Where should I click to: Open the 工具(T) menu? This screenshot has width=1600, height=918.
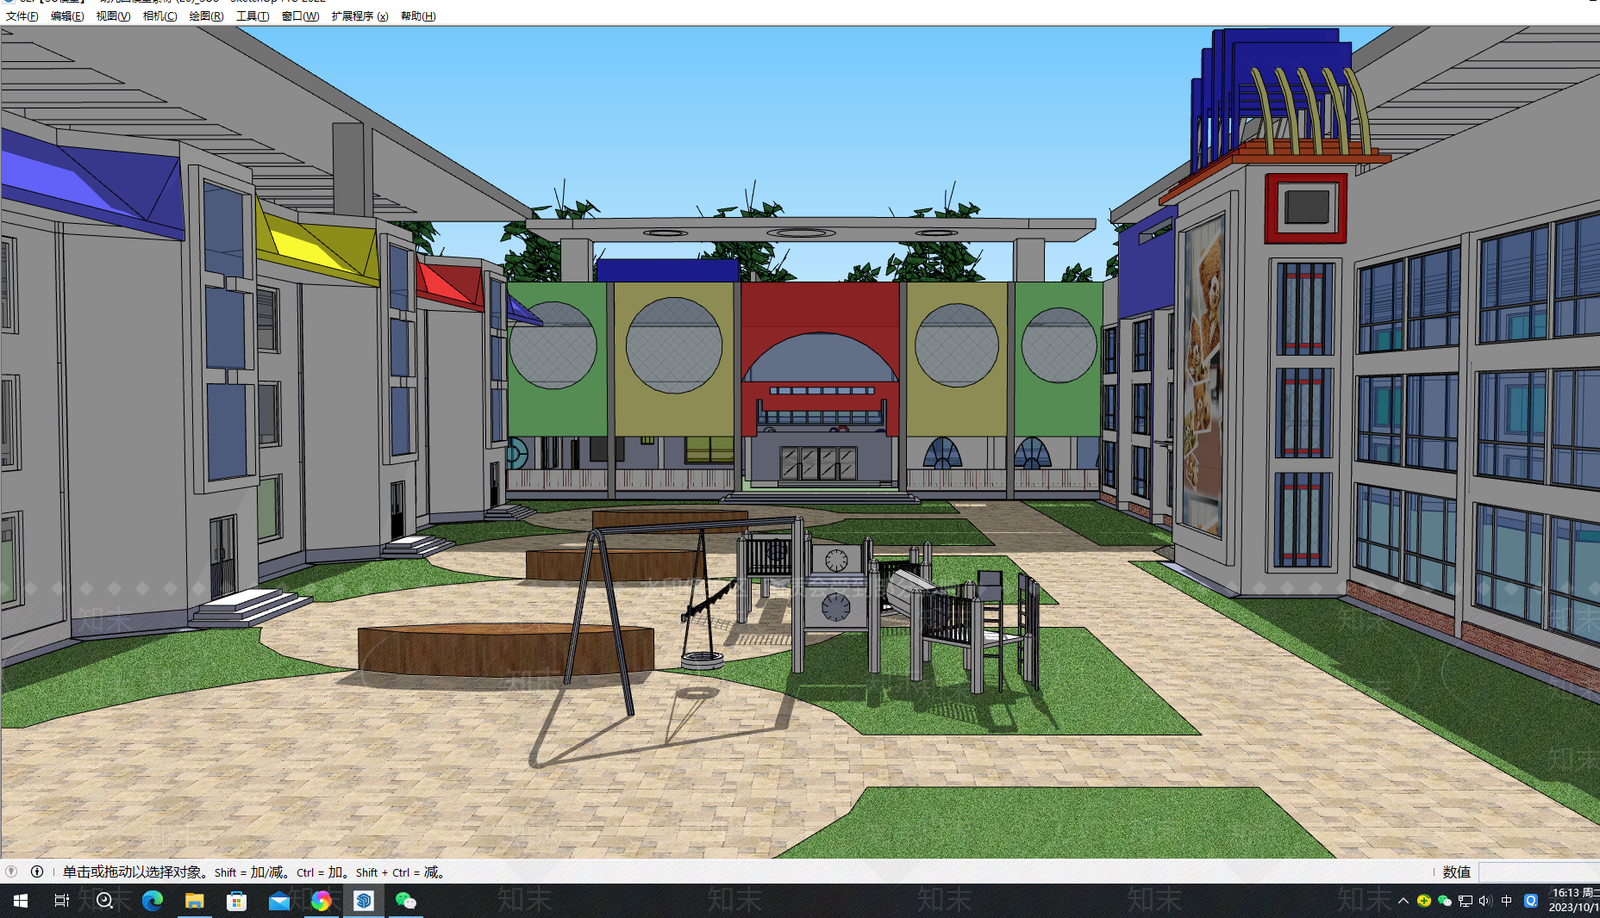tap(252, 16)
